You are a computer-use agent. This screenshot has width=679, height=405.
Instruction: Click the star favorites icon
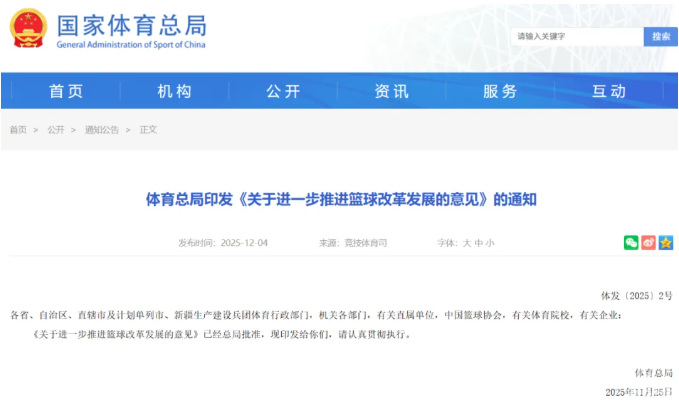click(666, 243)
